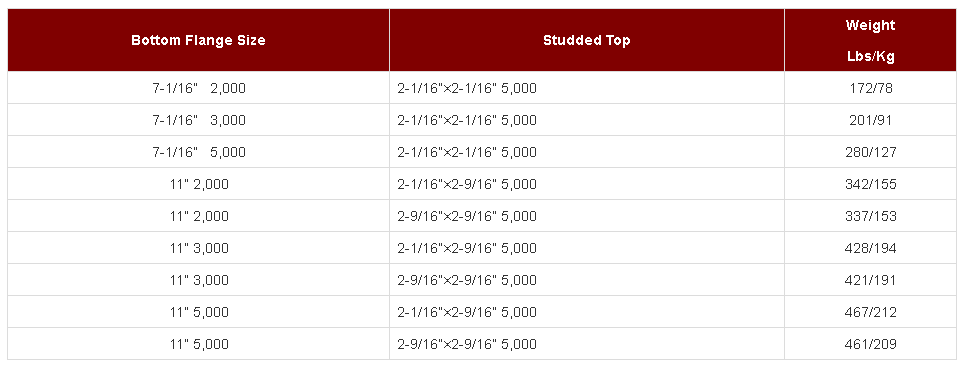Click the 11" 5,000 cell beside 461/209
The width and height of the screenshot is (967, 366).
pyautogui.click(x=199, y=344)
